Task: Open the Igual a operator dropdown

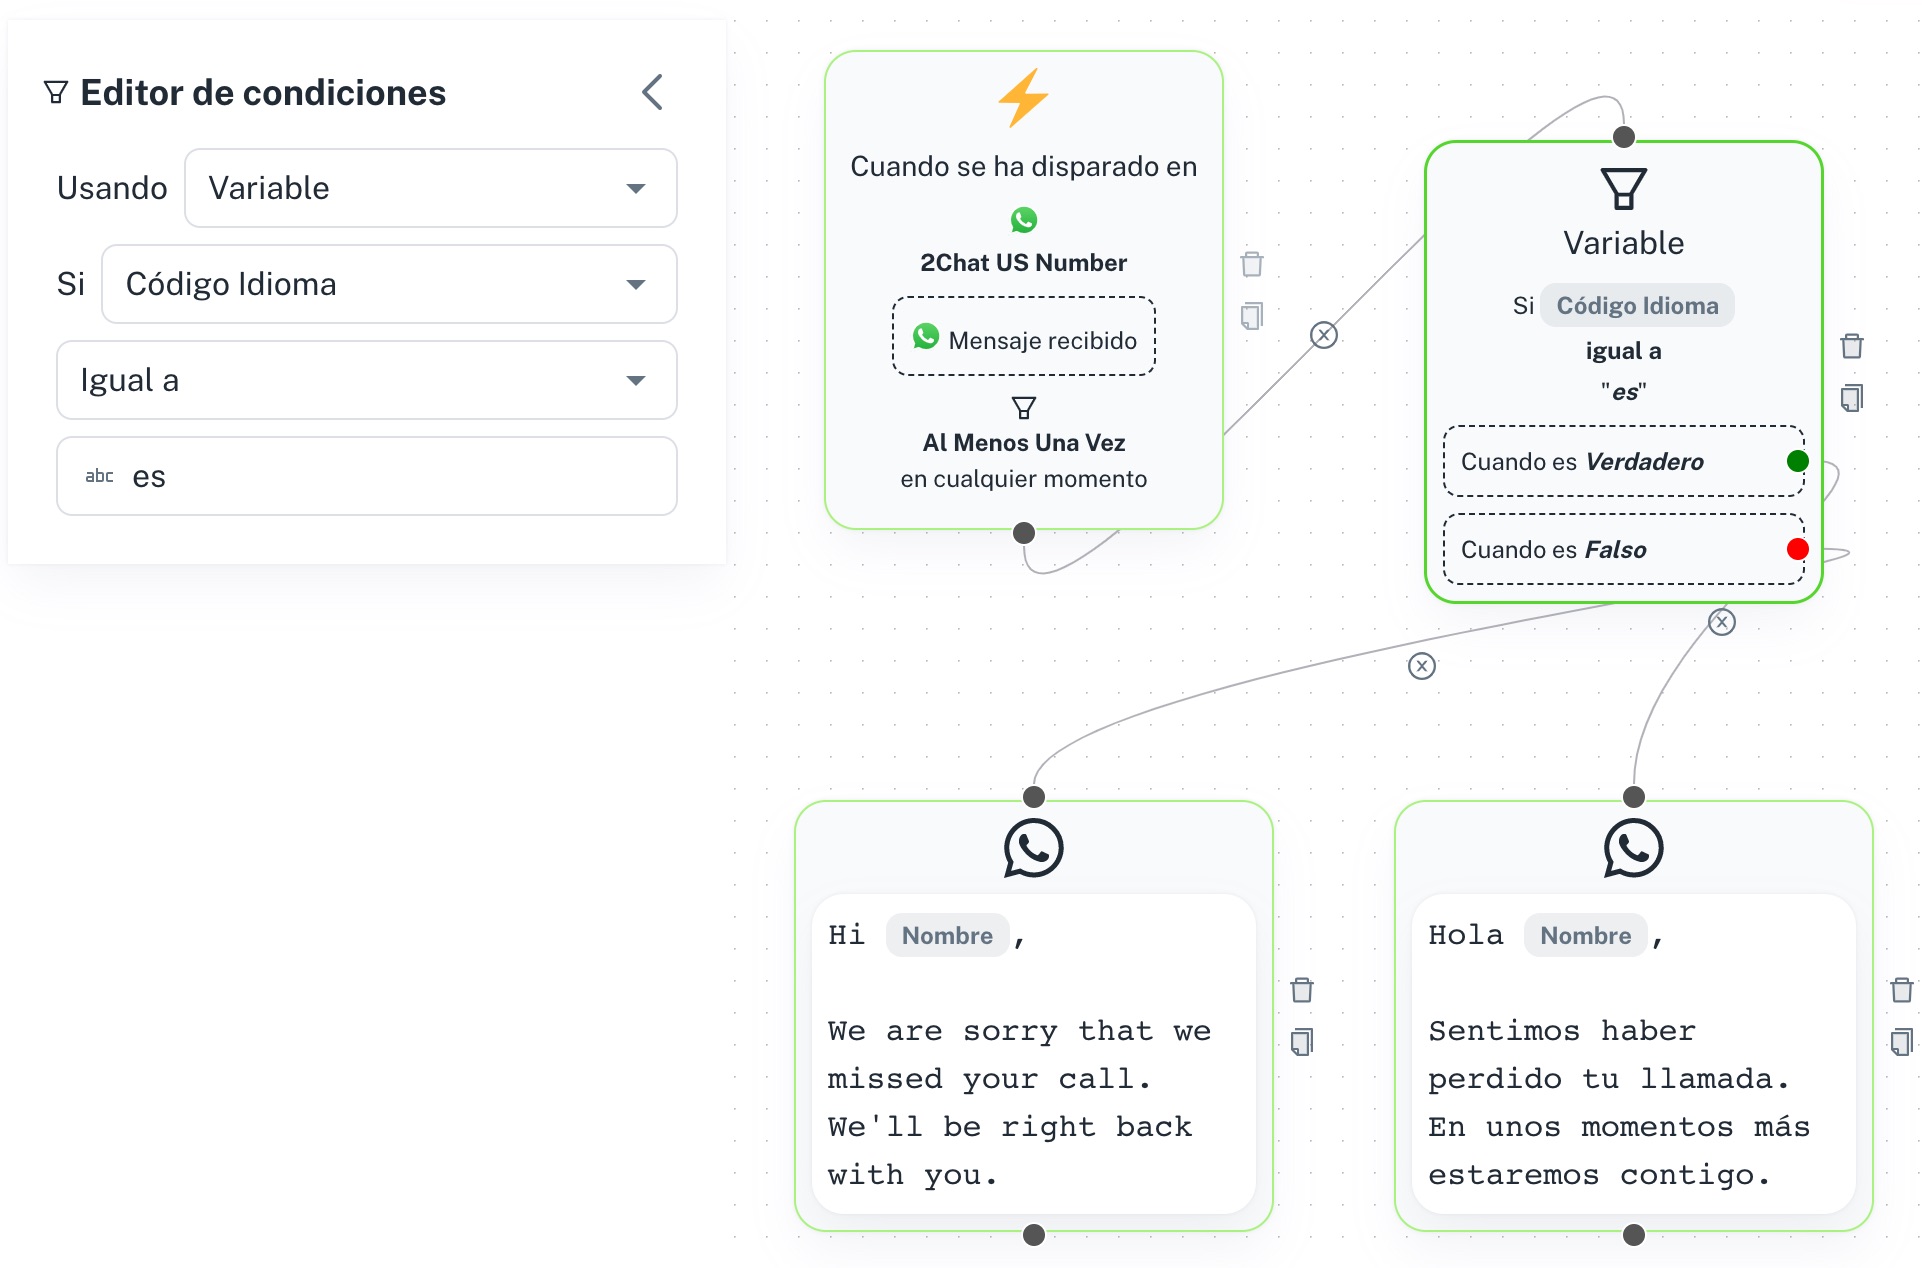Action: tap(366, 380)
